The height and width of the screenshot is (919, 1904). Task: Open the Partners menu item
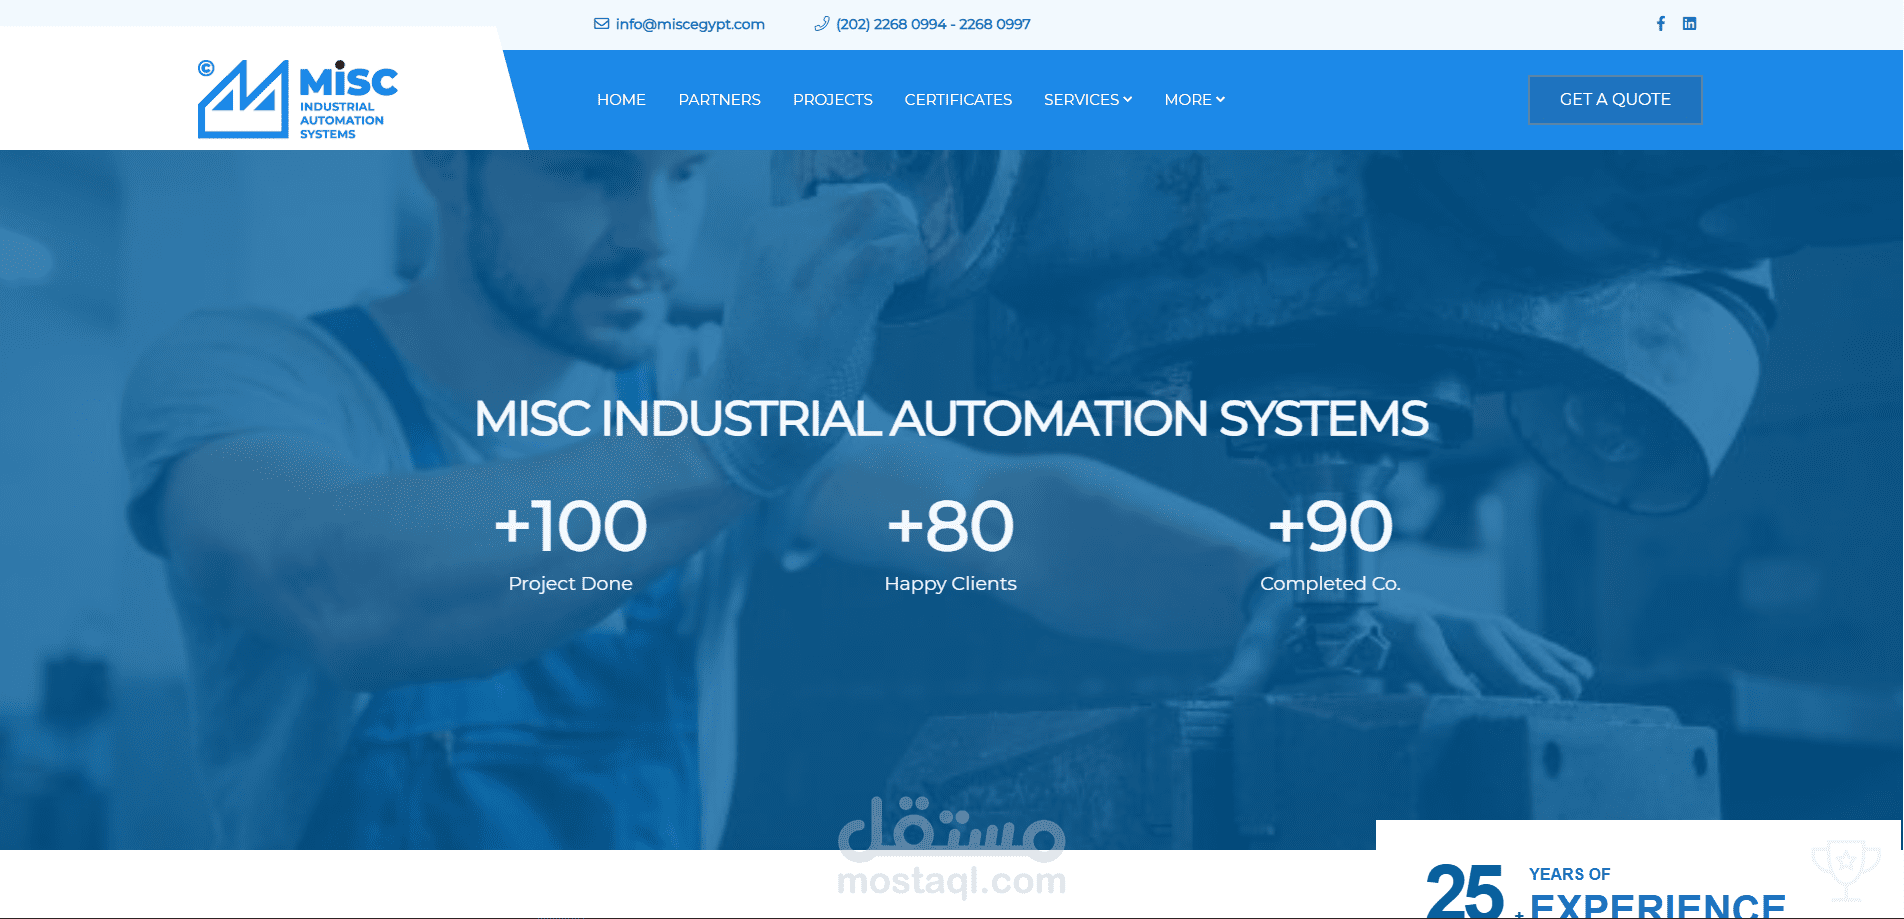point(719,100)
